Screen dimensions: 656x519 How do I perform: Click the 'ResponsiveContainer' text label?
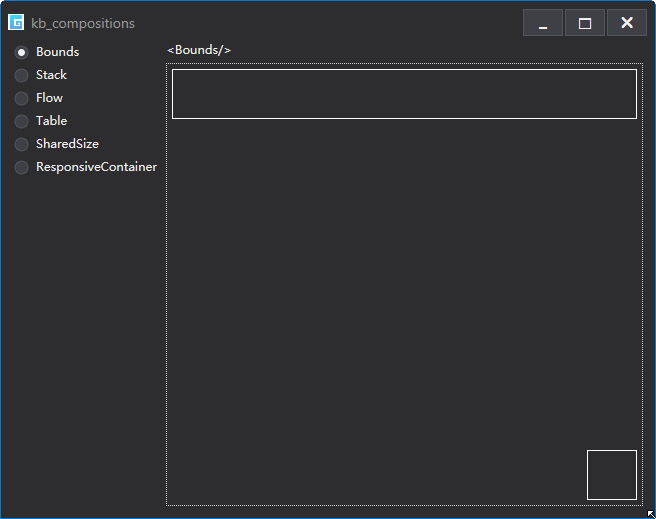[x=96, y=167]
